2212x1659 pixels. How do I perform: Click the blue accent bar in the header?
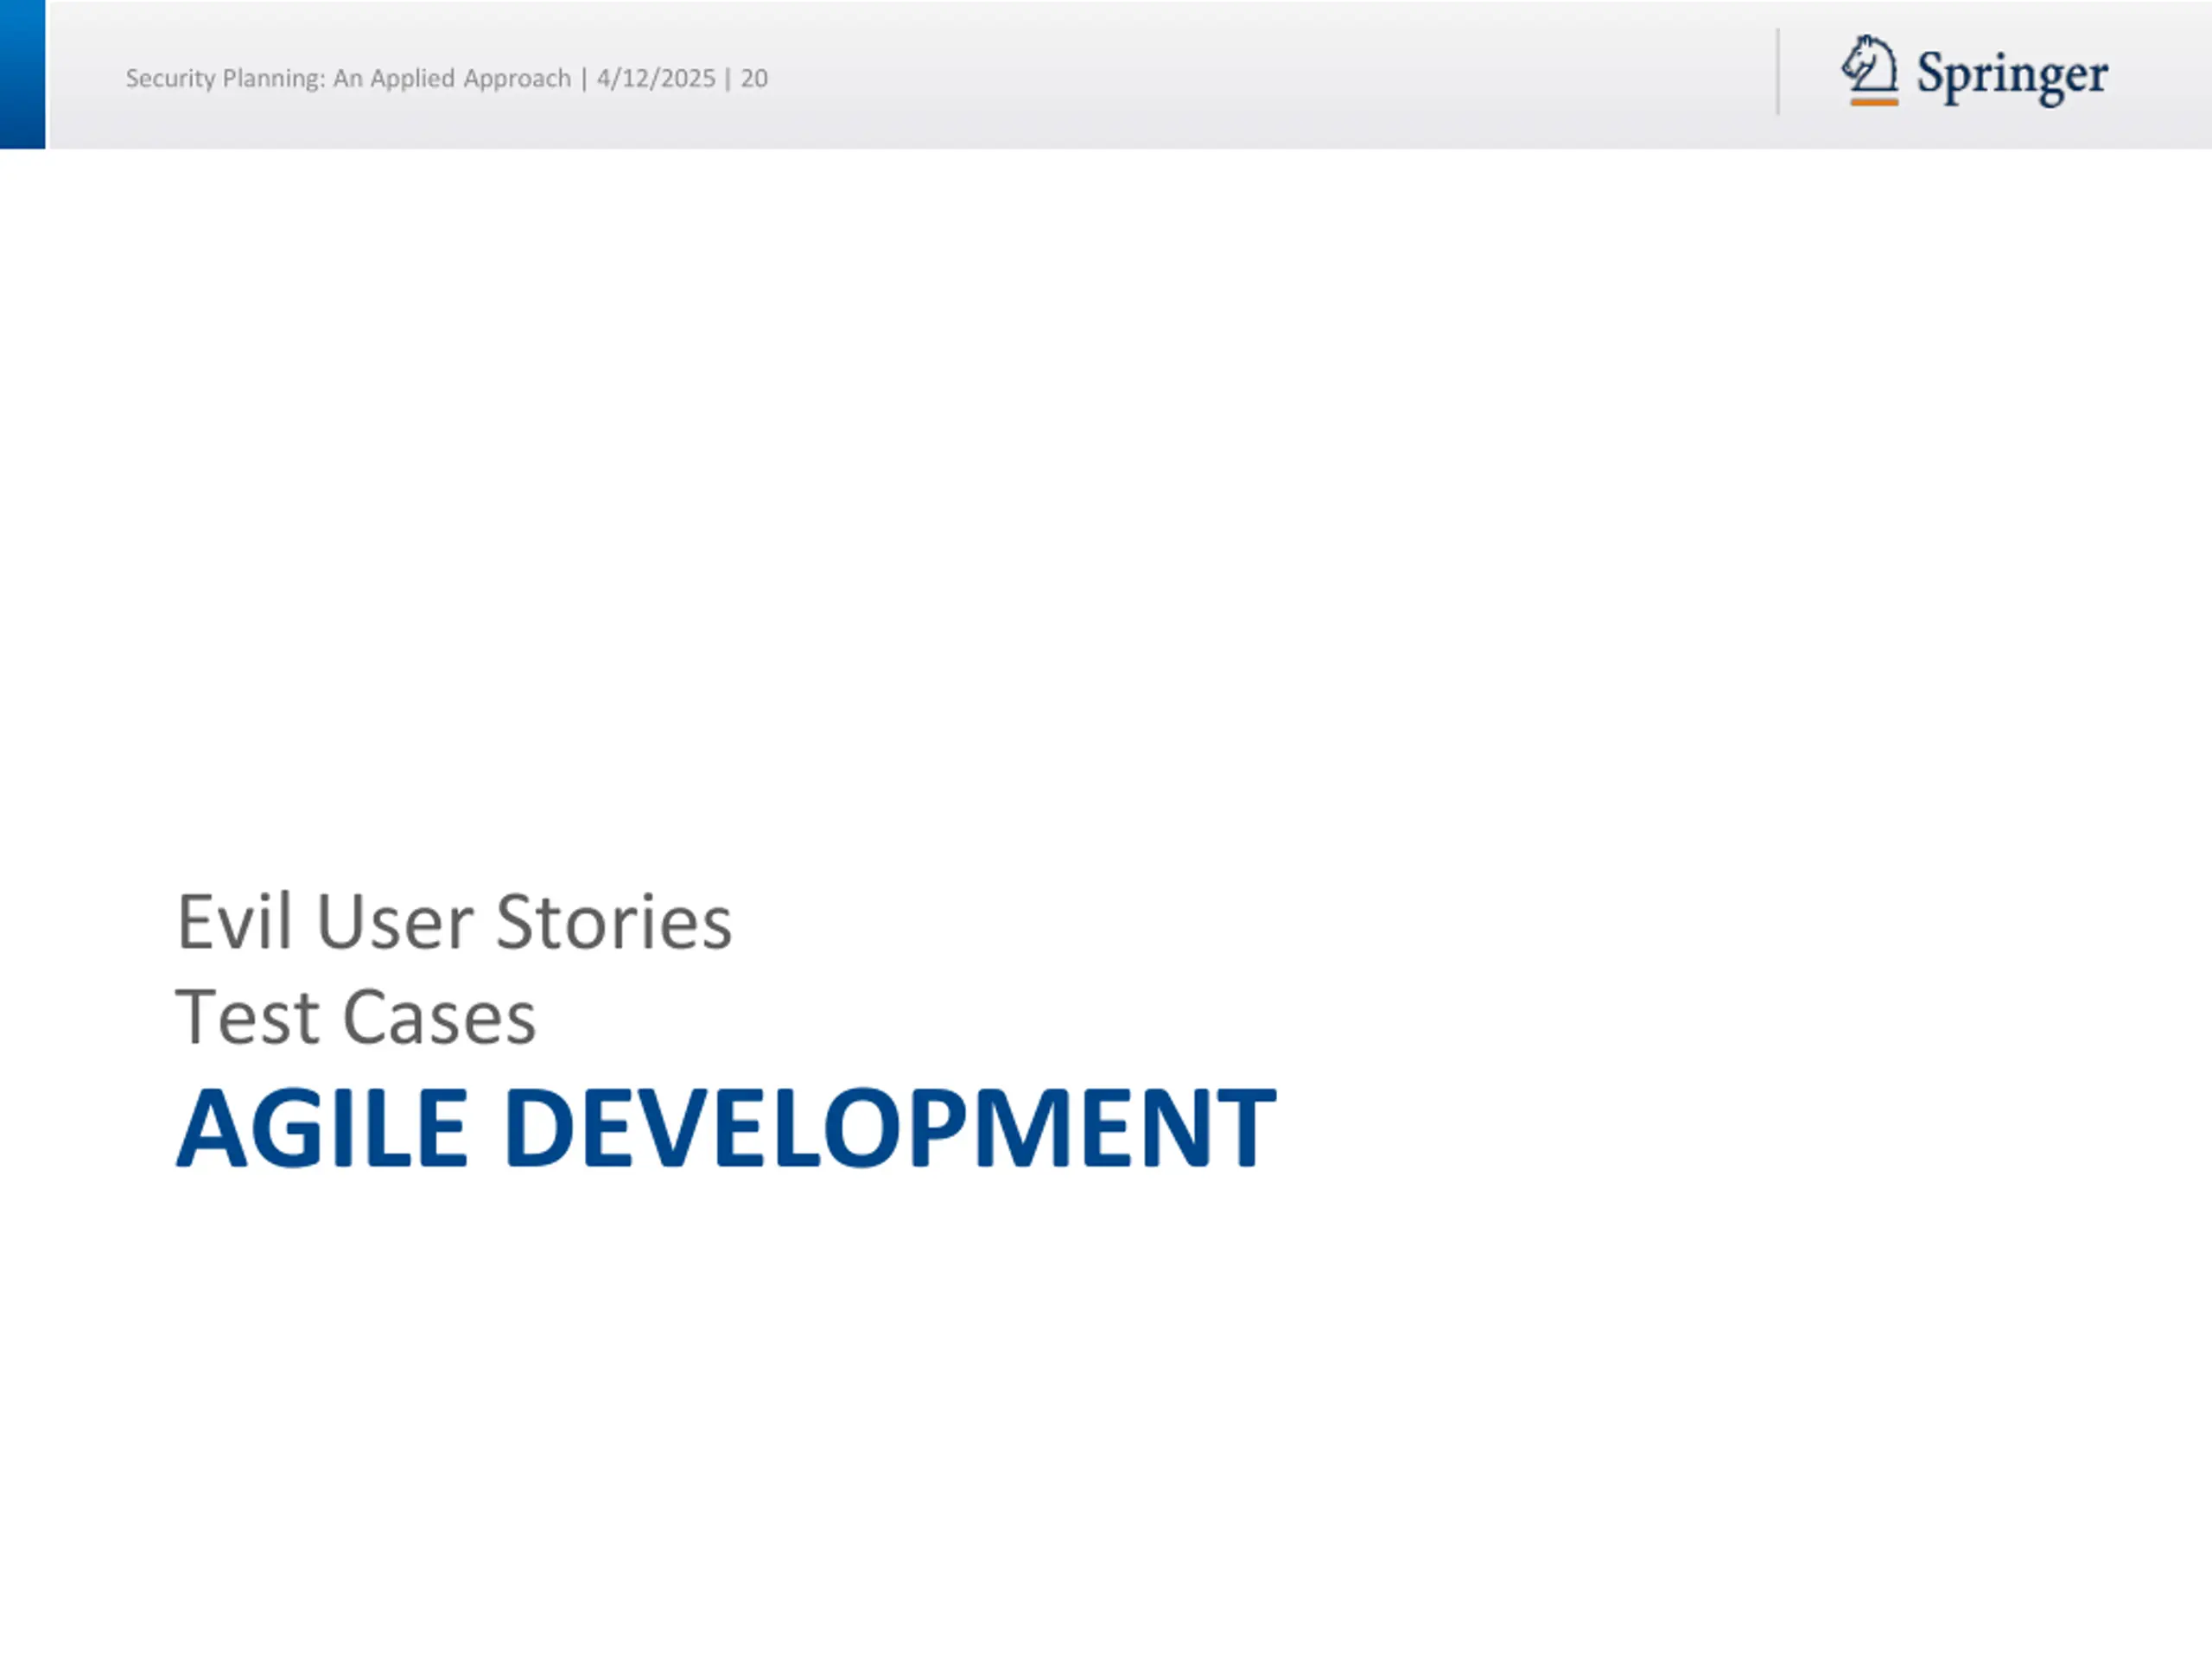[23, 74]
